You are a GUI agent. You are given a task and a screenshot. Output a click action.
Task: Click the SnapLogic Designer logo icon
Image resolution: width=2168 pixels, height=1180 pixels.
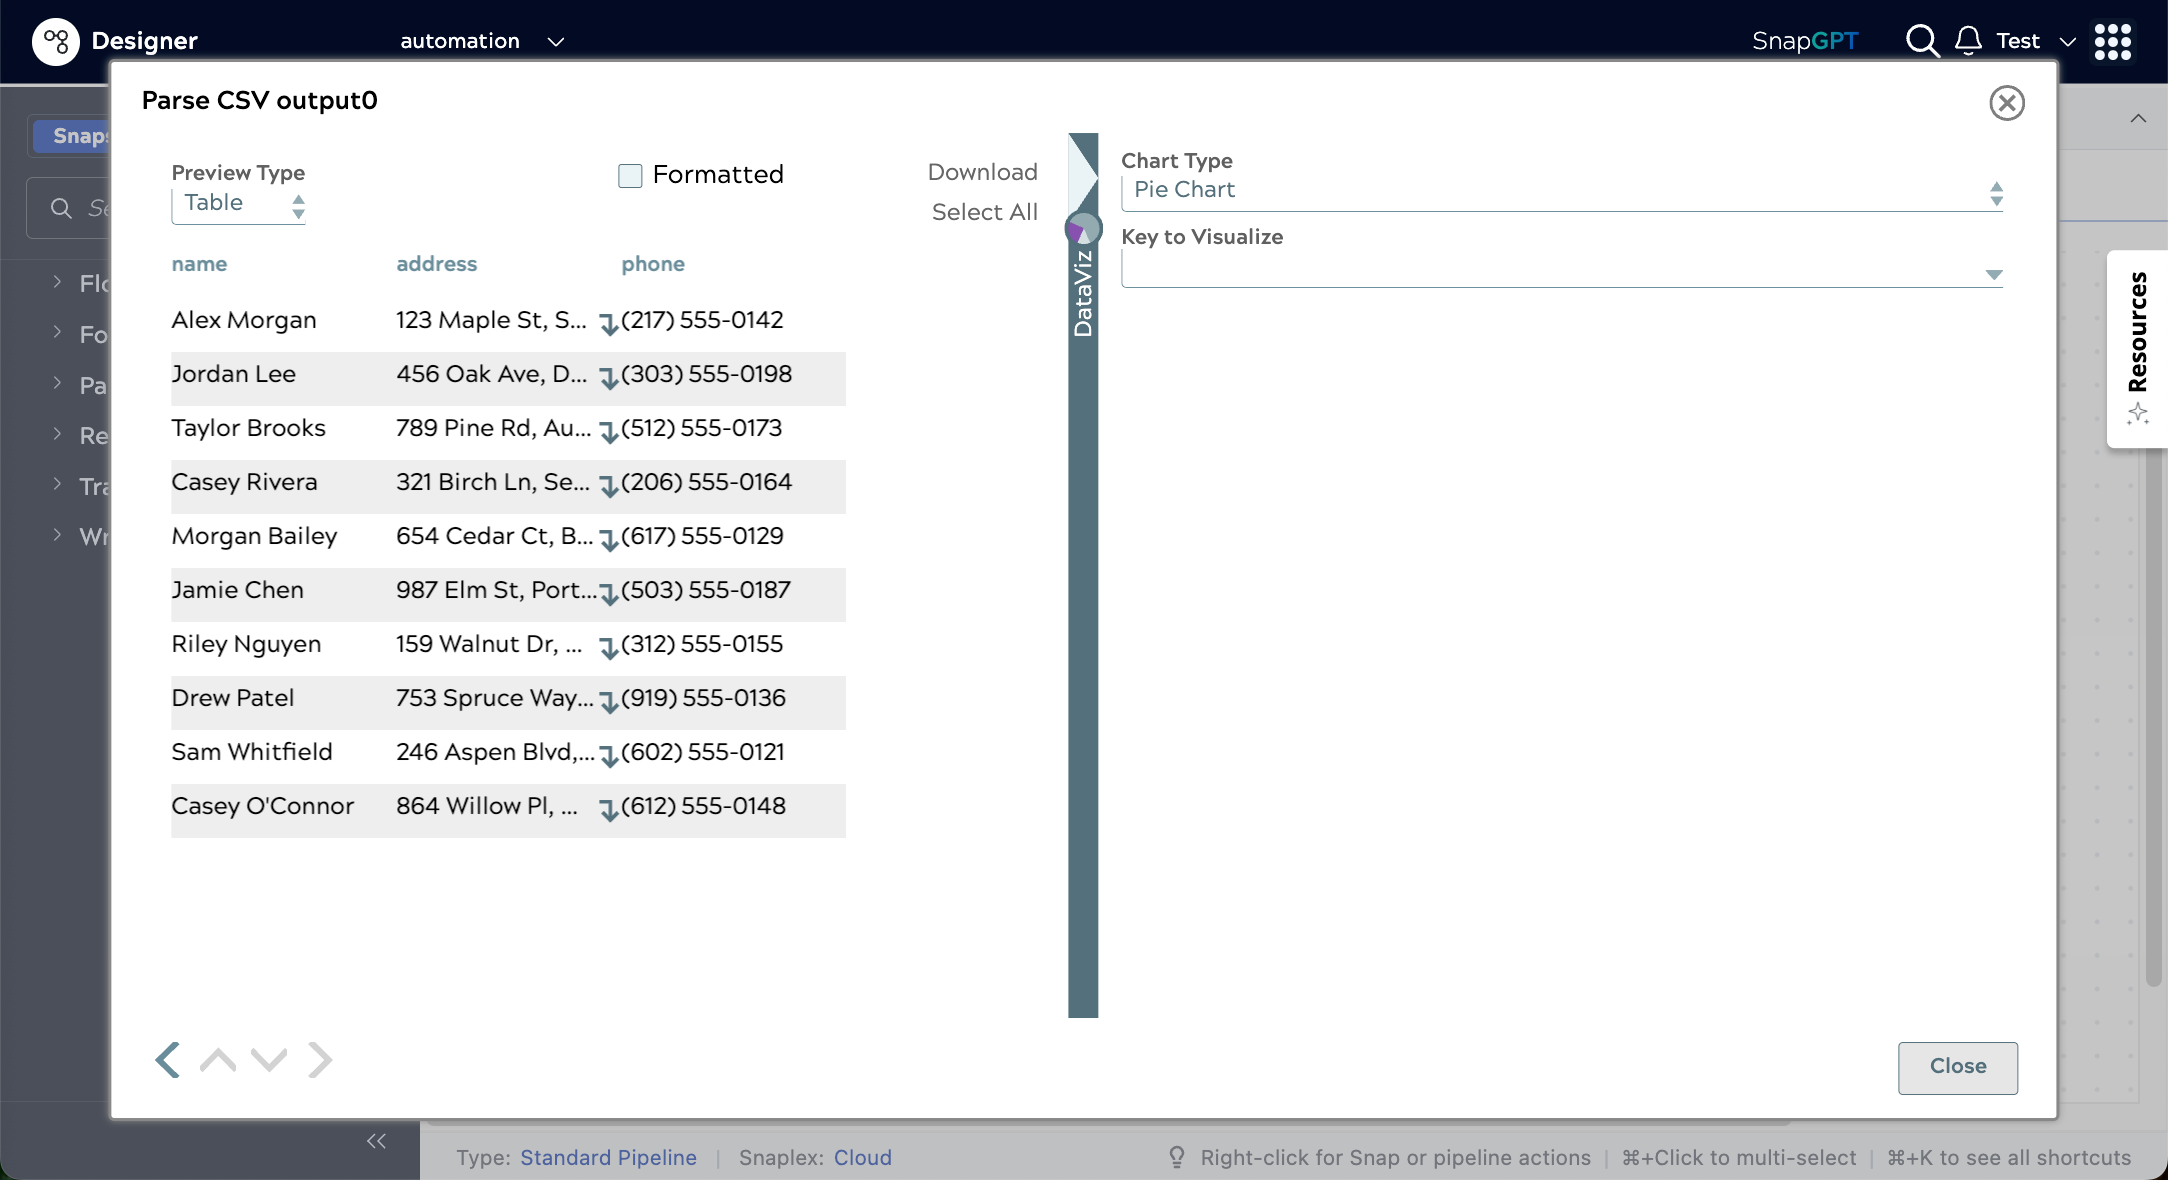pyautogui.click(x=56, y=41)
